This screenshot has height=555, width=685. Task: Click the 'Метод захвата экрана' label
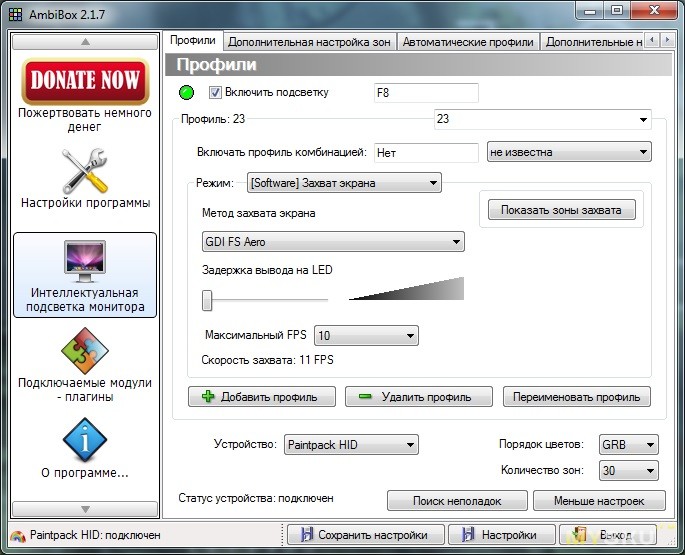tap(259, 213)
